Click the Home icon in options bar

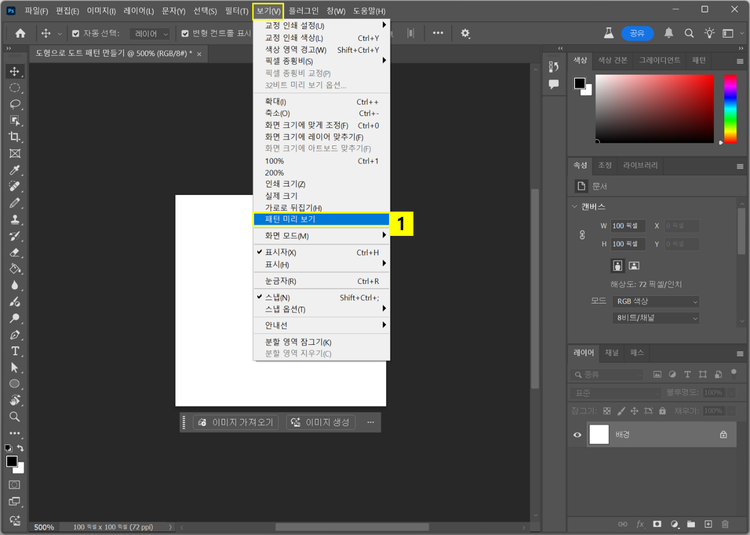[x=20, y=33]
